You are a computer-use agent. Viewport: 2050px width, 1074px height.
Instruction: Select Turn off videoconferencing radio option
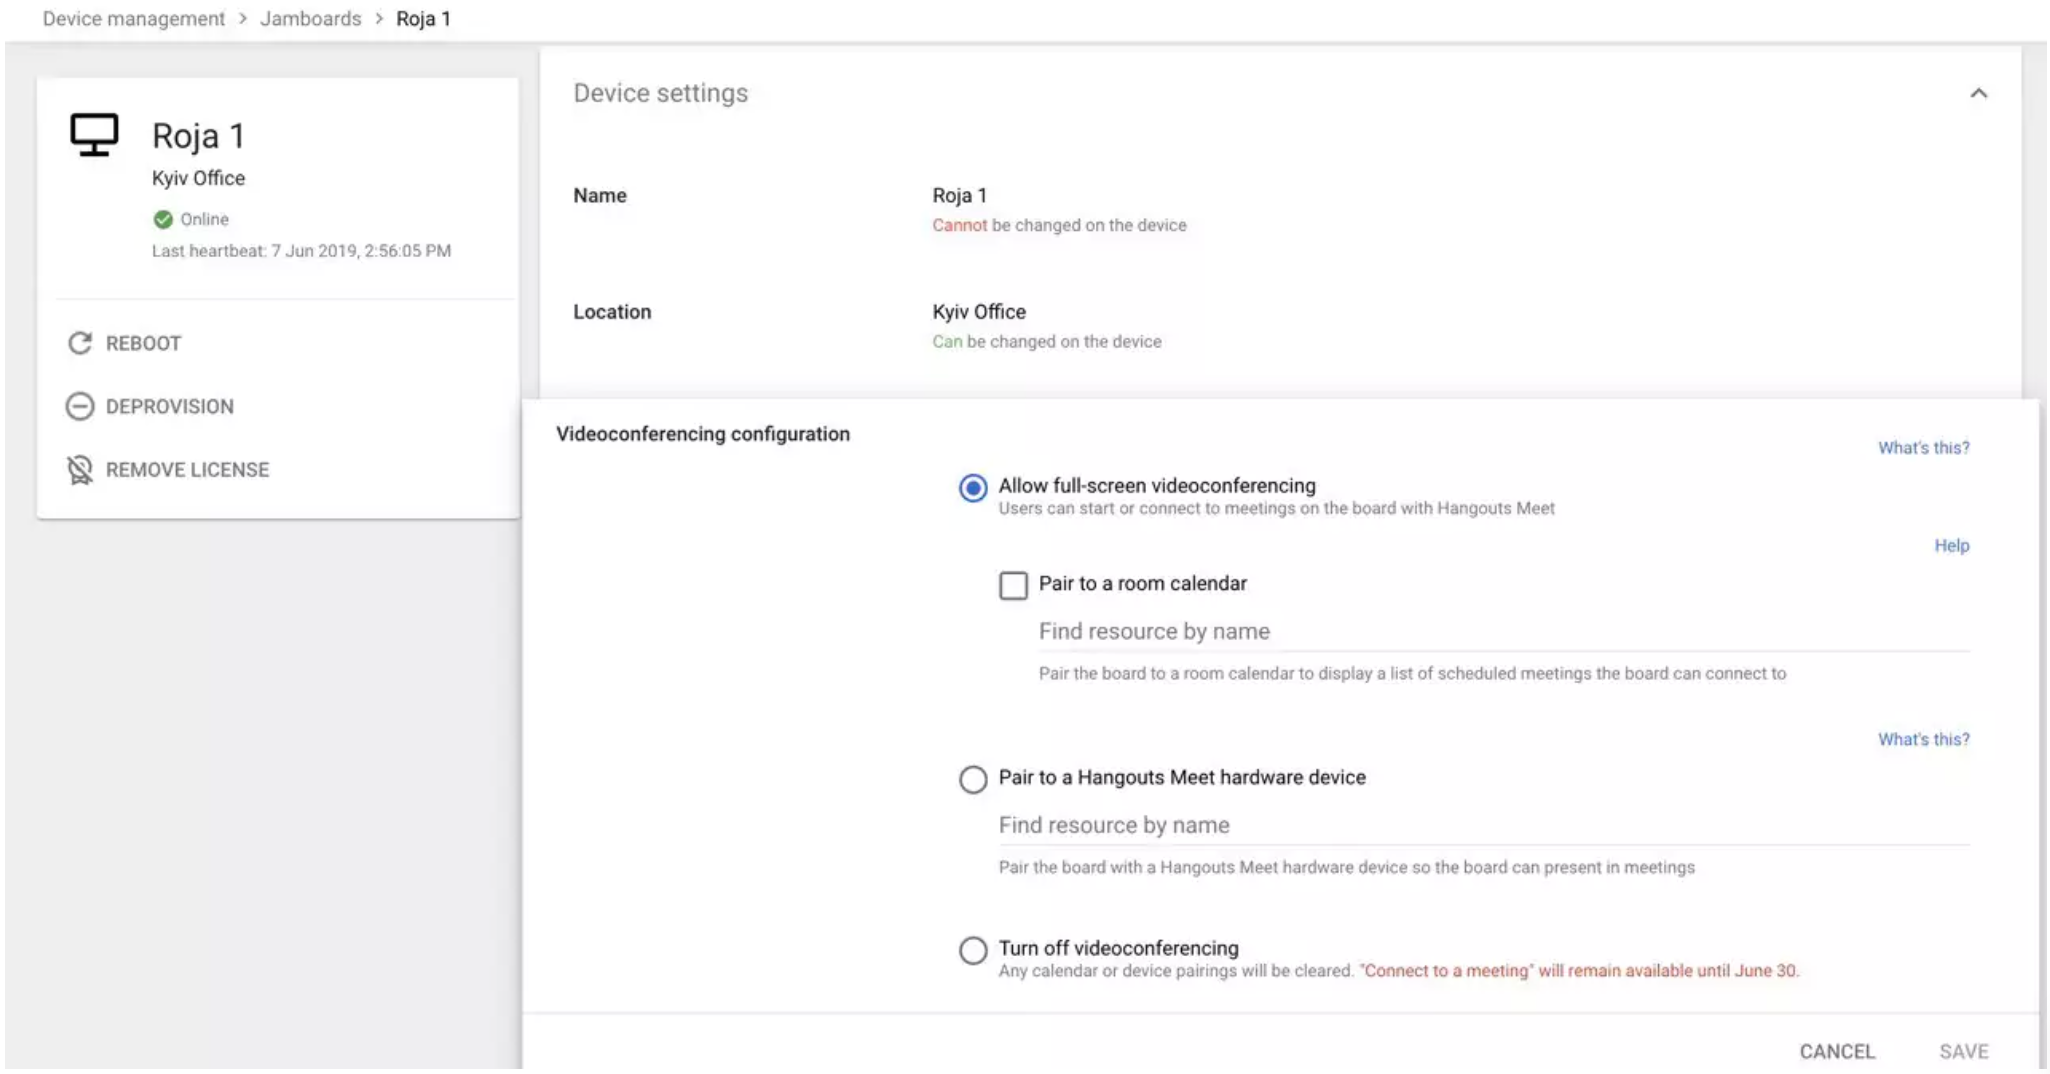coord(973,950)
